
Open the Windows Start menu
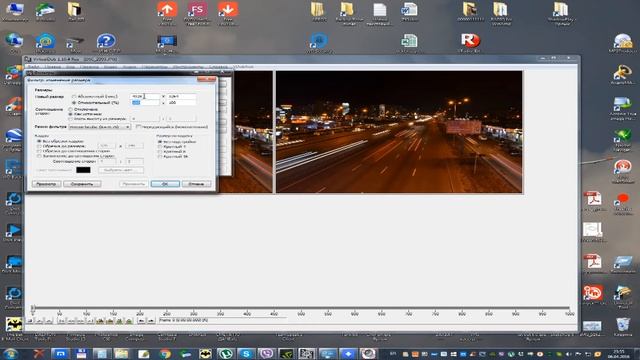coord(10,353)
